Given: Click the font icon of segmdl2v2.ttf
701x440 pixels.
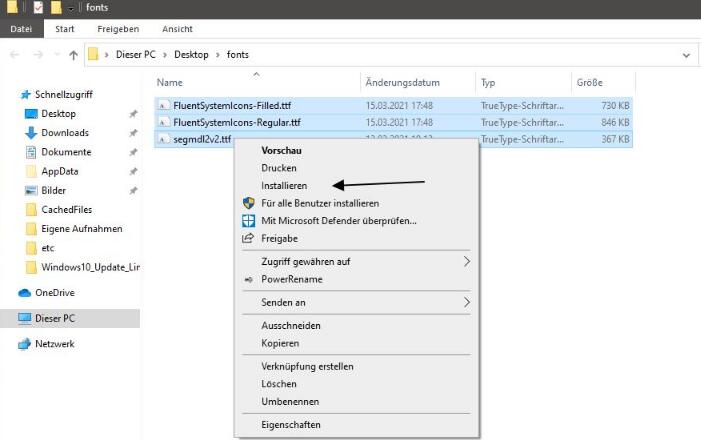Looking at the screenshot, I should coord(164,140).
